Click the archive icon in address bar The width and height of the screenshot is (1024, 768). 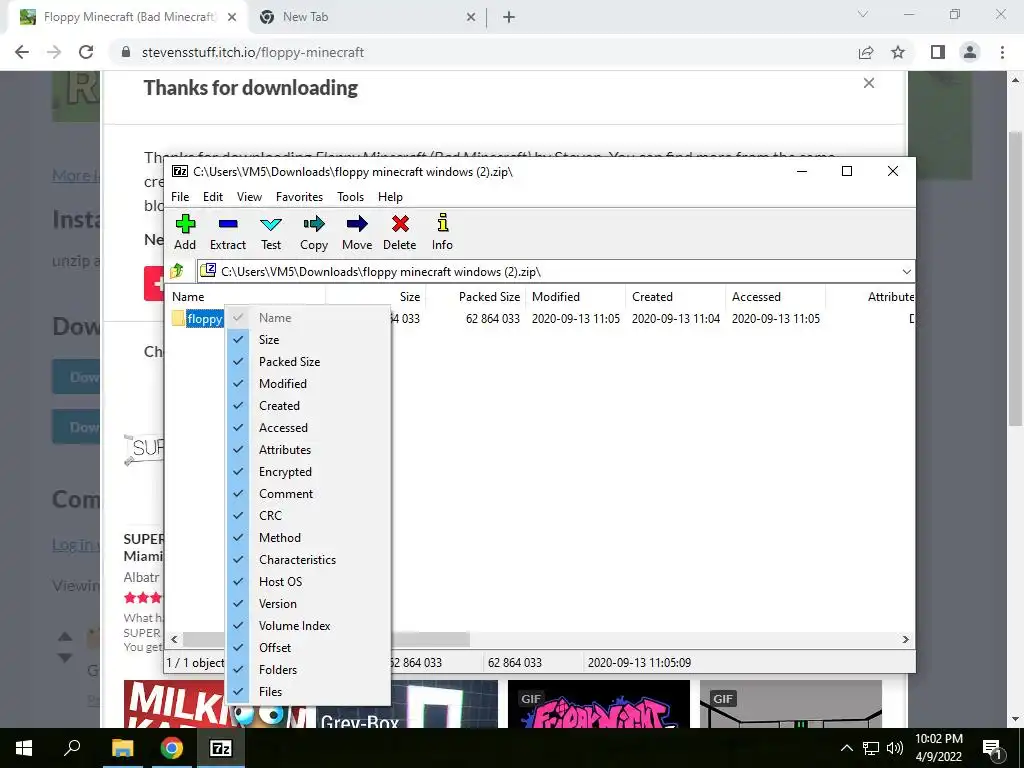[208, 270]
